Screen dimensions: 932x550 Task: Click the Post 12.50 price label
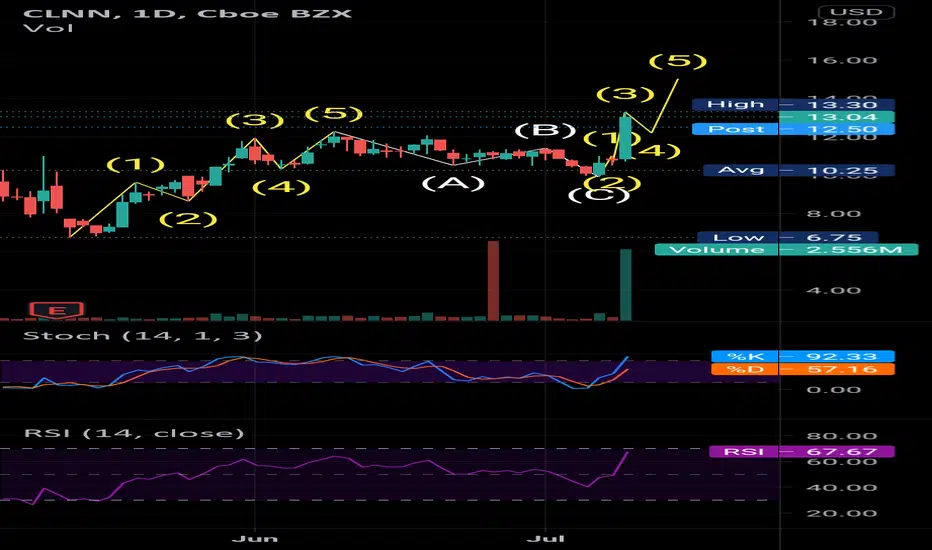793,129
